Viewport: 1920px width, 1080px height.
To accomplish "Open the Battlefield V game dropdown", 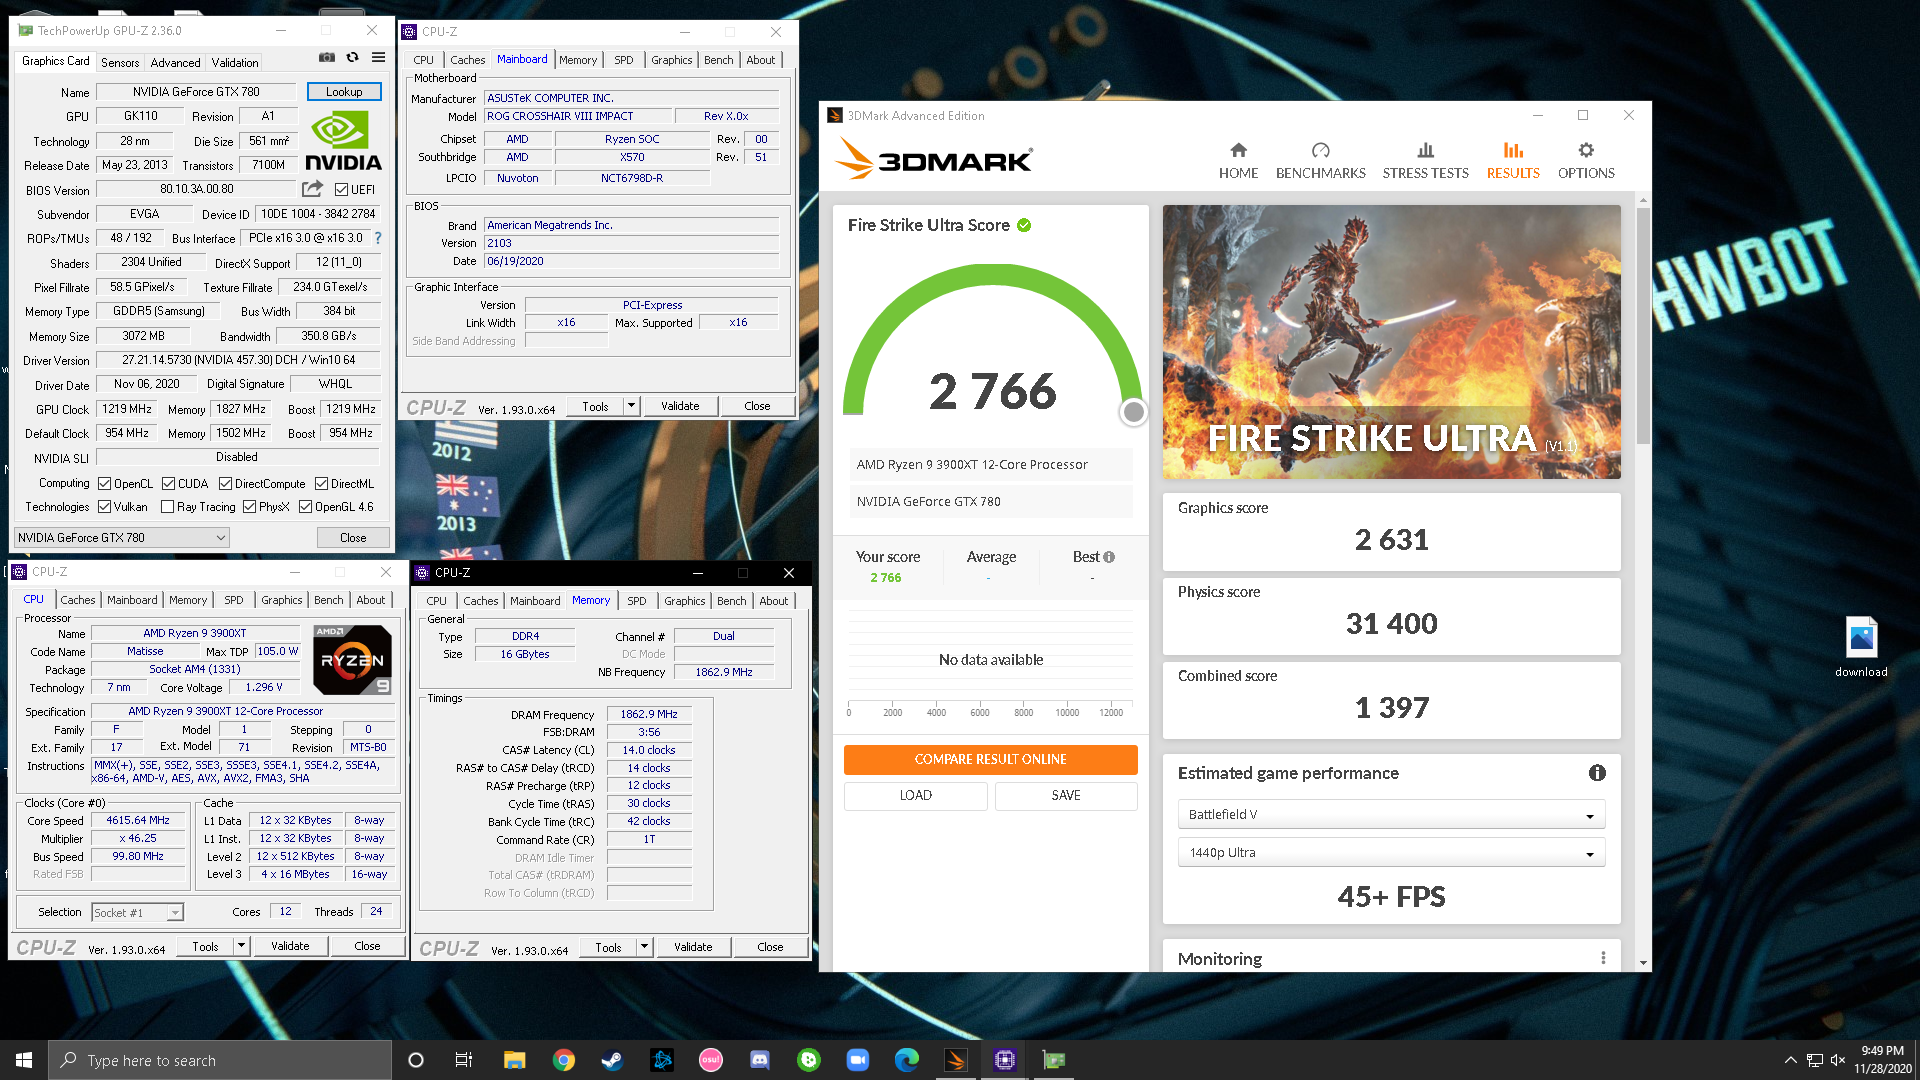I will tap(1391, 815).
